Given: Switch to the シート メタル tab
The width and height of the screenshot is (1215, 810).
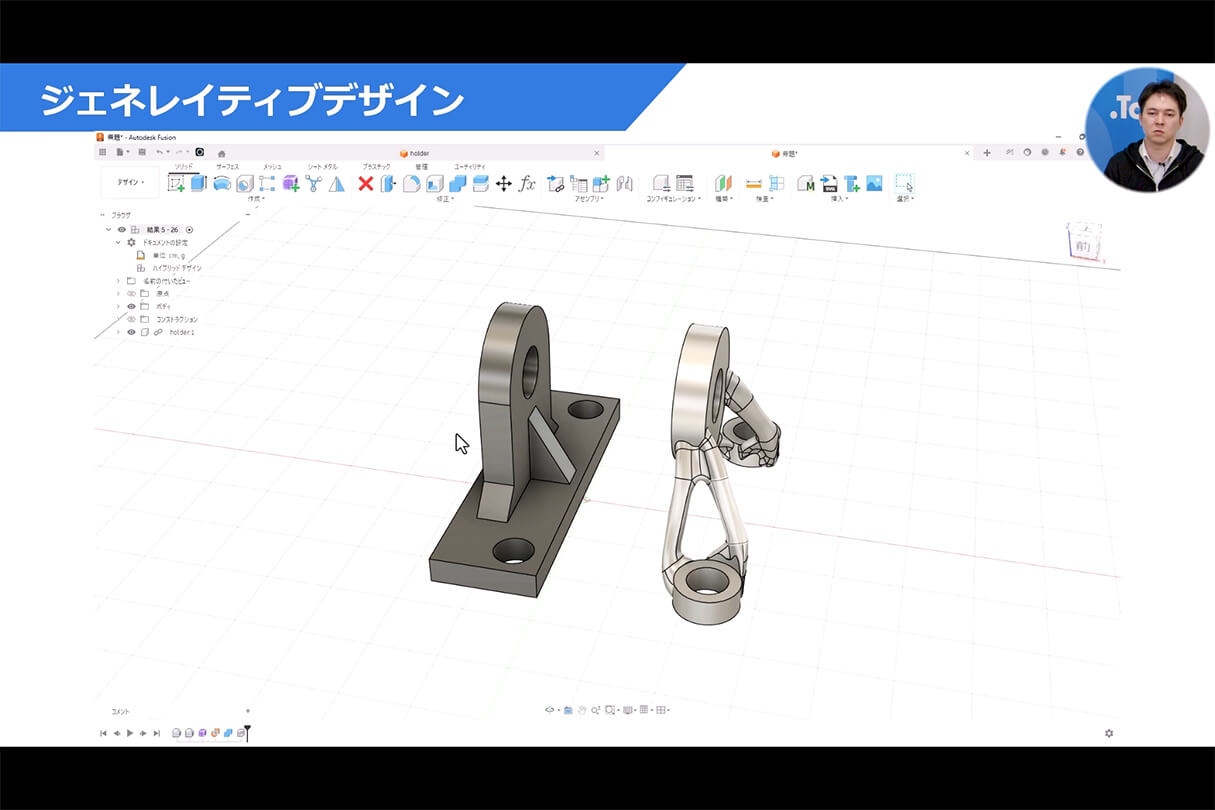Looking at the screenshot, I should click(x=322, y=166).
